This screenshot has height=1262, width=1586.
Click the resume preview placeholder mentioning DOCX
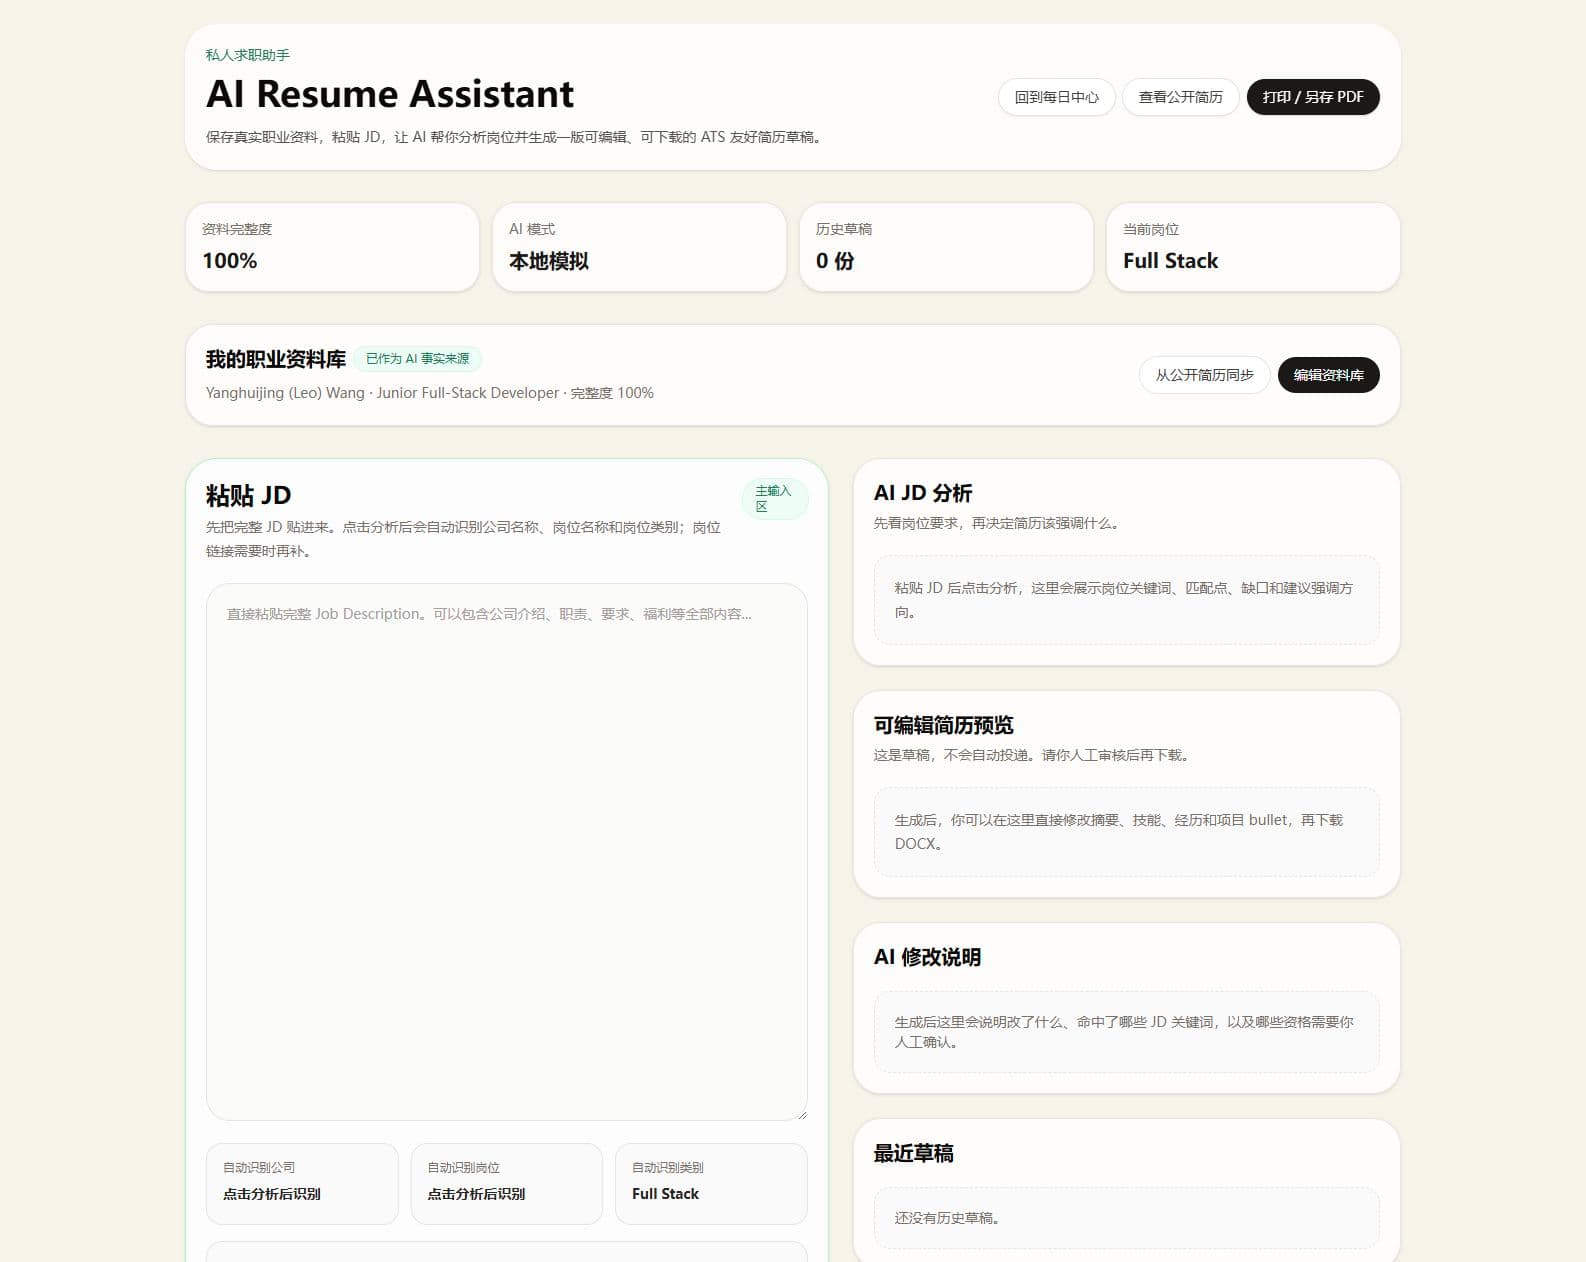click(x=1127, y=832)
